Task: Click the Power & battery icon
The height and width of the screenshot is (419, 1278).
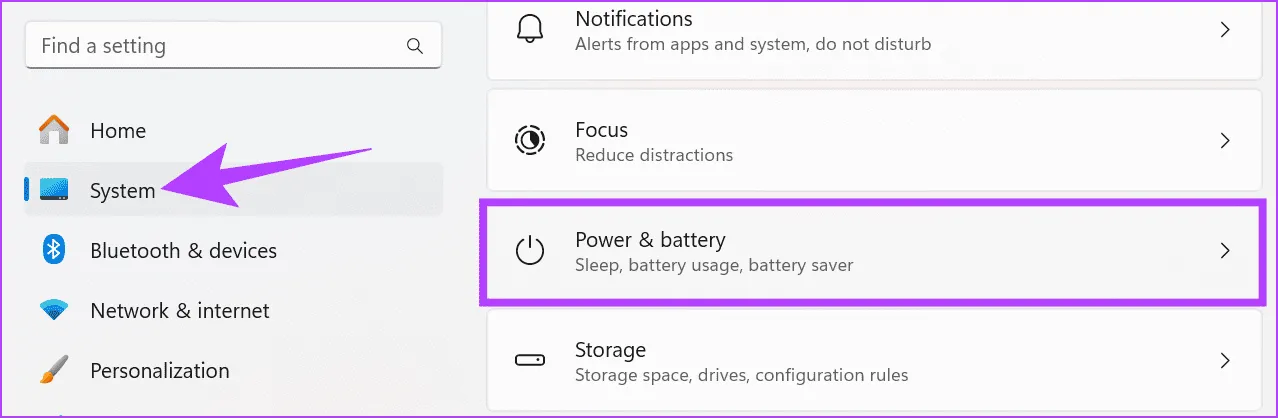Action: (529, 251)
